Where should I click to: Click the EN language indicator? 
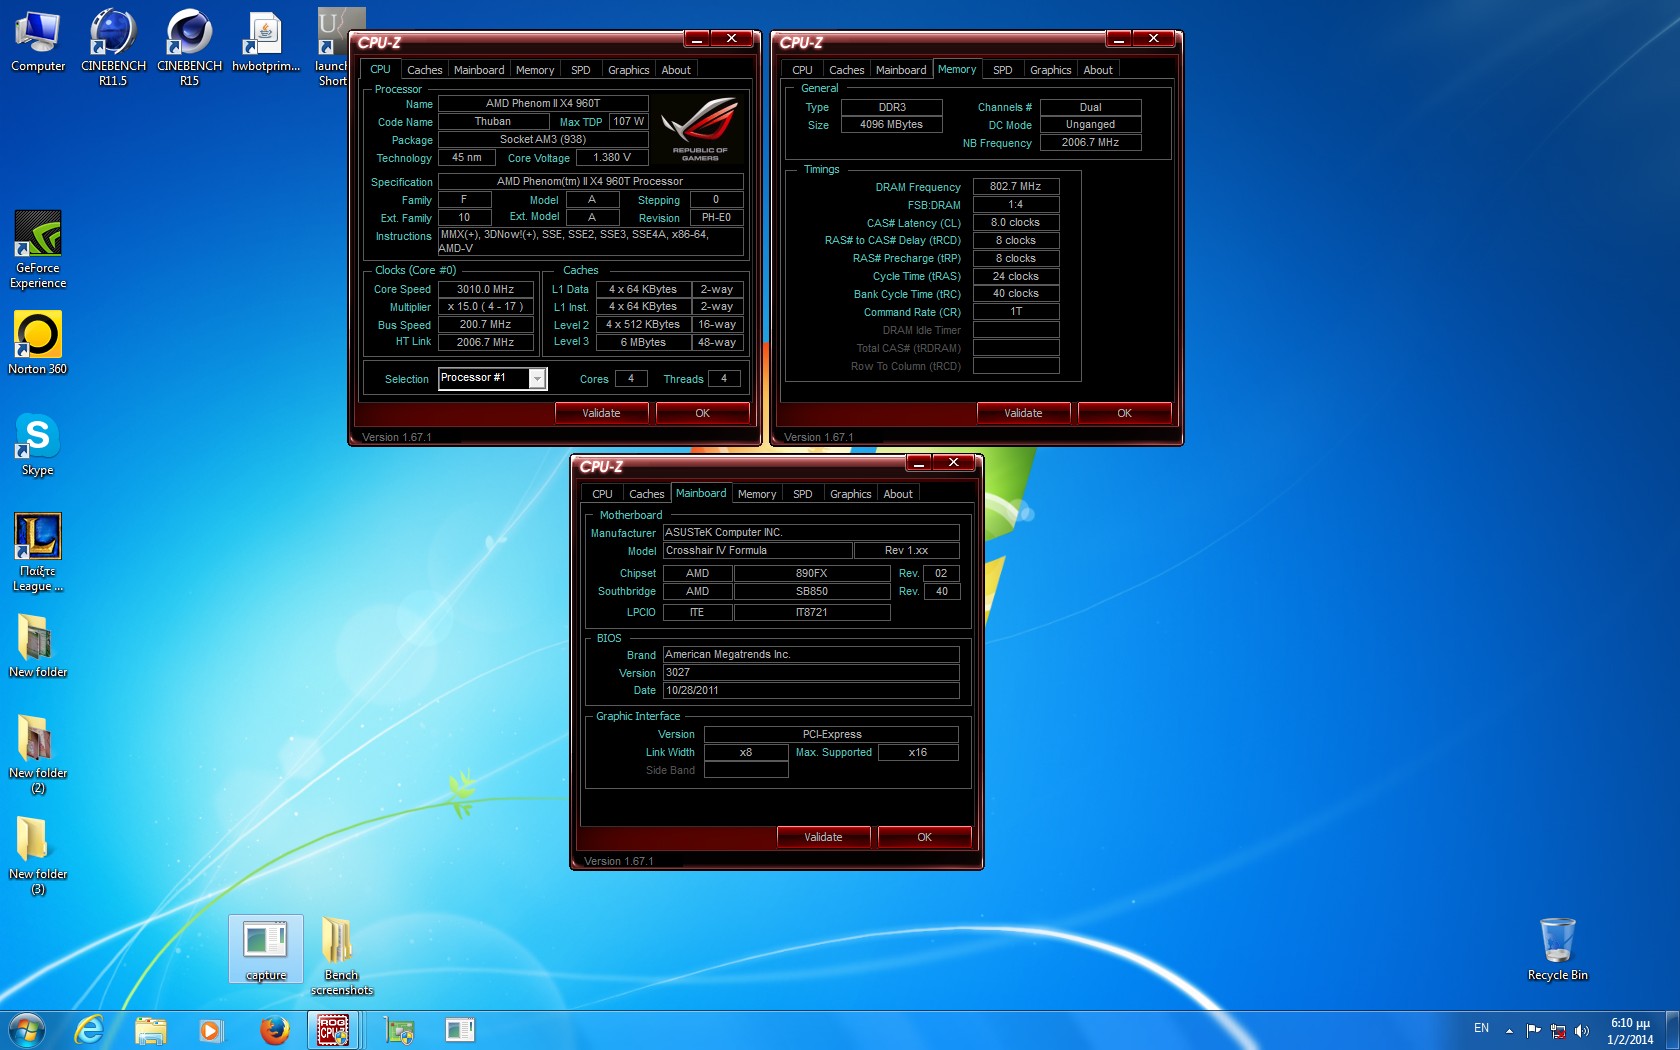tap(1481, 1028)
